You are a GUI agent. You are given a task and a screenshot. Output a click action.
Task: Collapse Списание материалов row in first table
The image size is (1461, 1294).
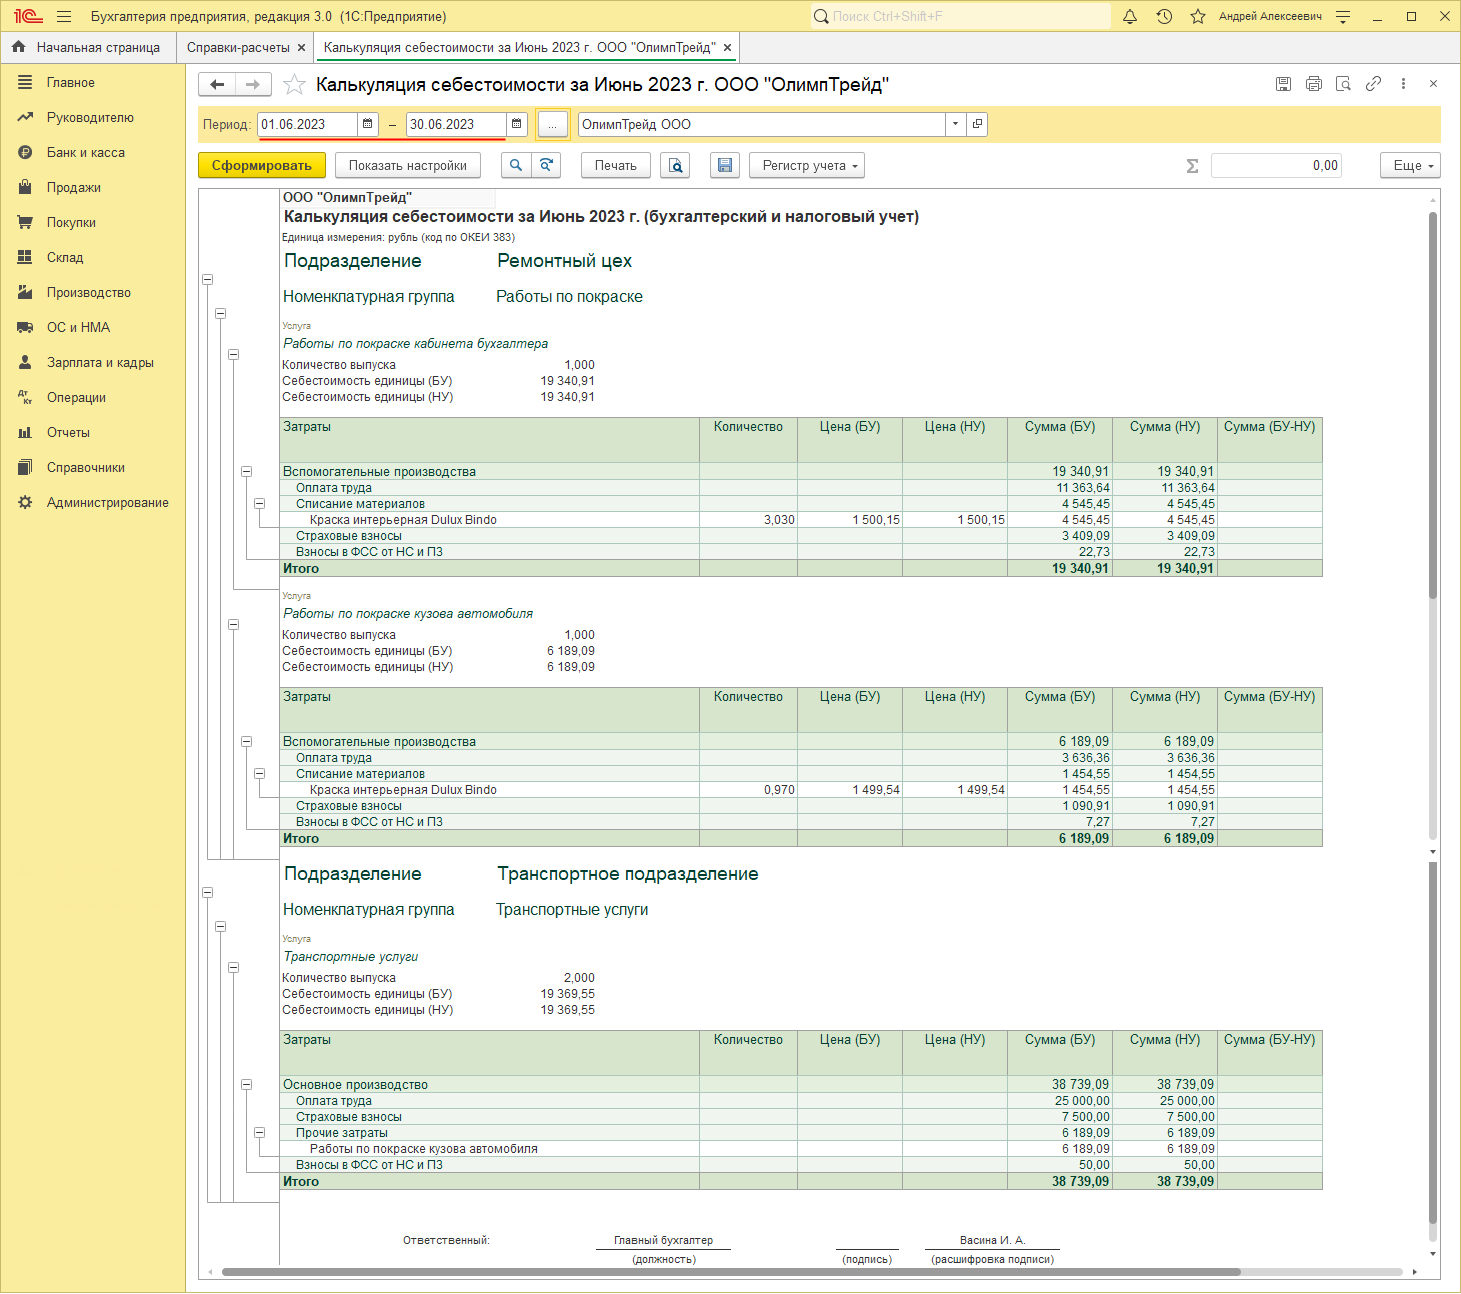pyautogui.click(x=260, y=504)
